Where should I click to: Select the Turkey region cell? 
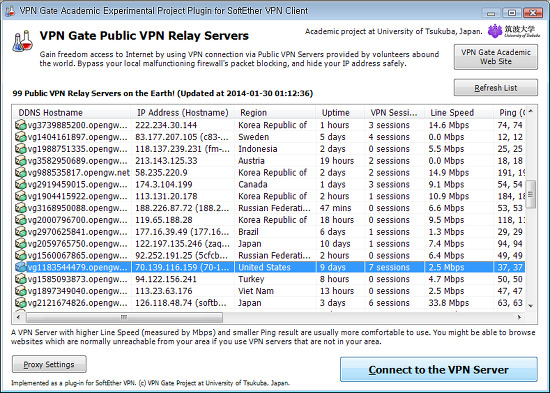[x=251, y=279]
